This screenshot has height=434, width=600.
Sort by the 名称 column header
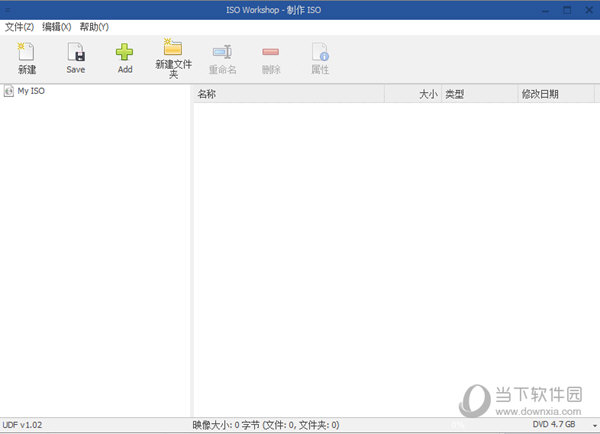pos(289,94)
